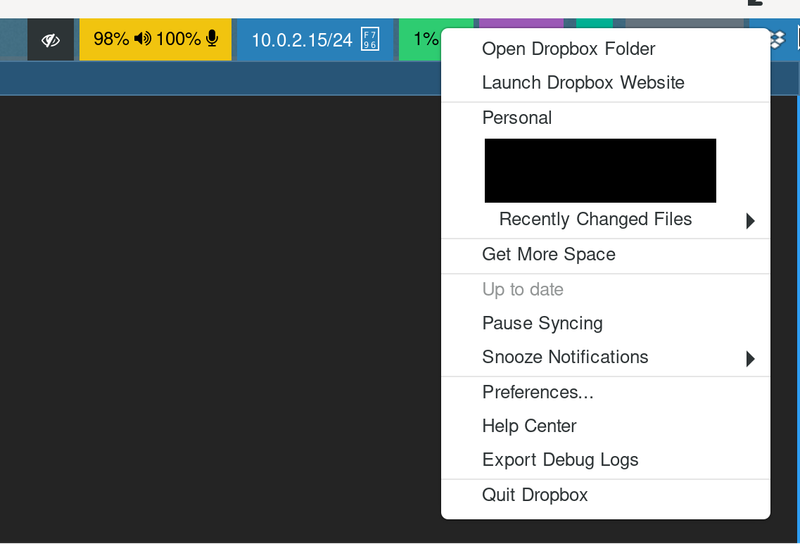800x544 pixels.
Task: Click the microphone icon in status bar
Action: coord(212,40)
